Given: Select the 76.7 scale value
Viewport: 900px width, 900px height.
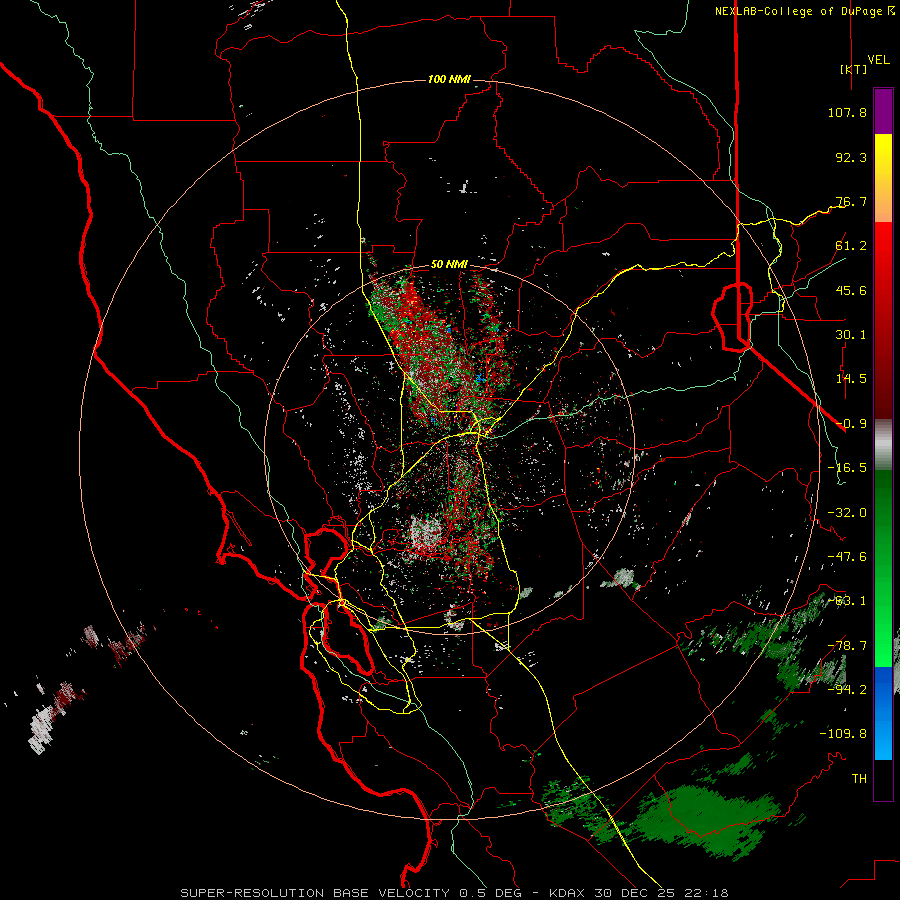Looking at the screenshot, I should pyautogui.click(x=851, y=201).
